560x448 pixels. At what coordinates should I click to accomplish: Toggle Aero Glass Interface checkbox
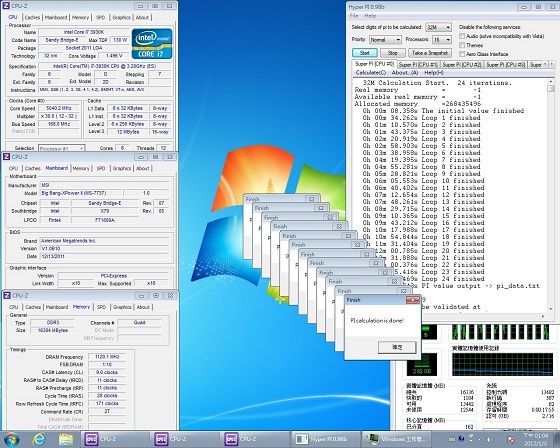(462, 54)
